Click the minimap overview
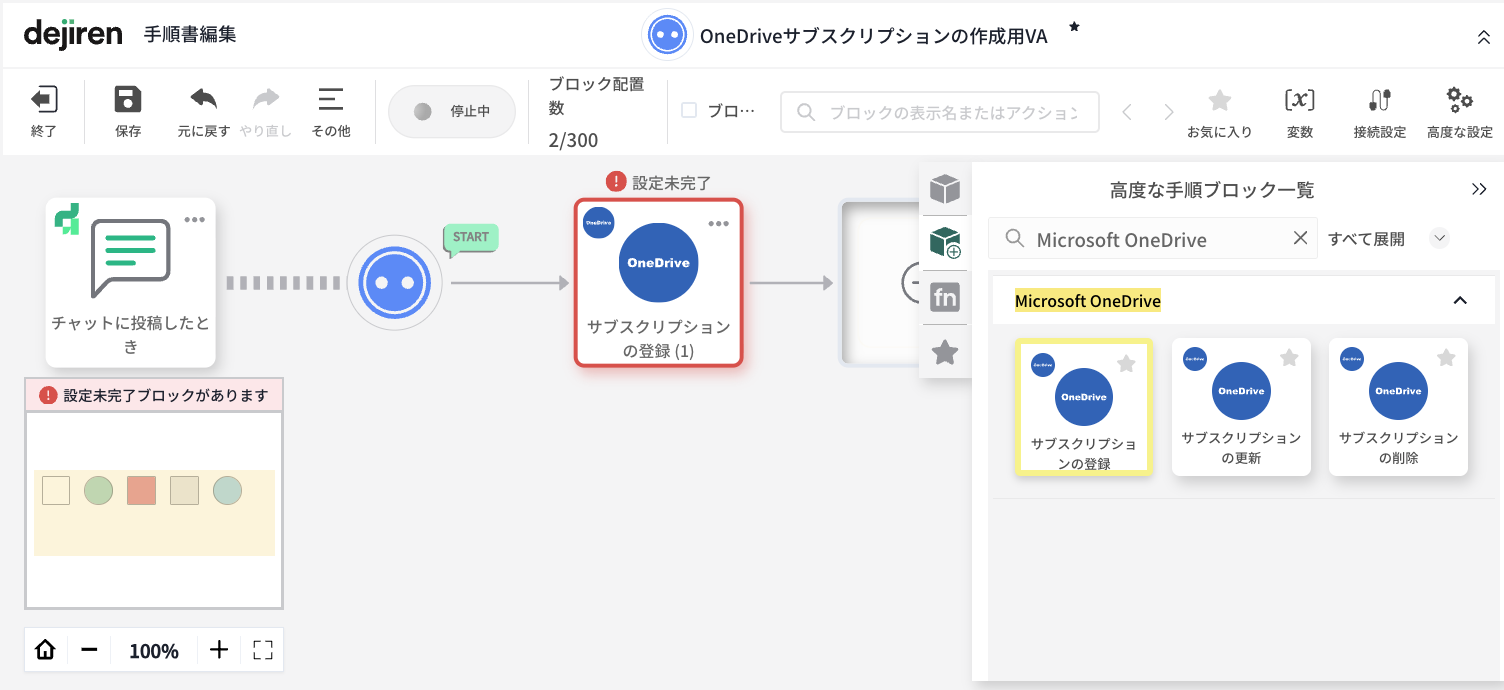Image resolution: width=1504 pixels, height=690 pixels. pos(154,509)
